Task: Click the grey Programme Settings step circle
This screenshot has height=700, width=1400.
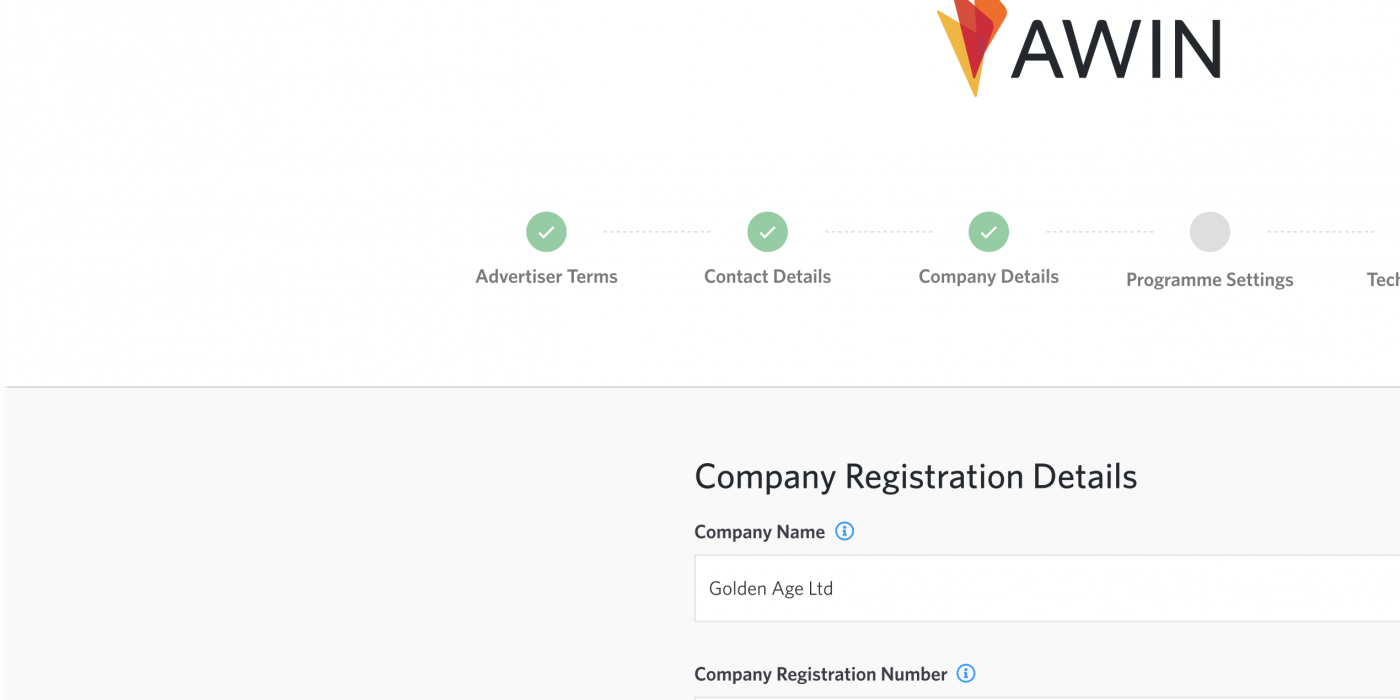Action: tap(1209, 232)
